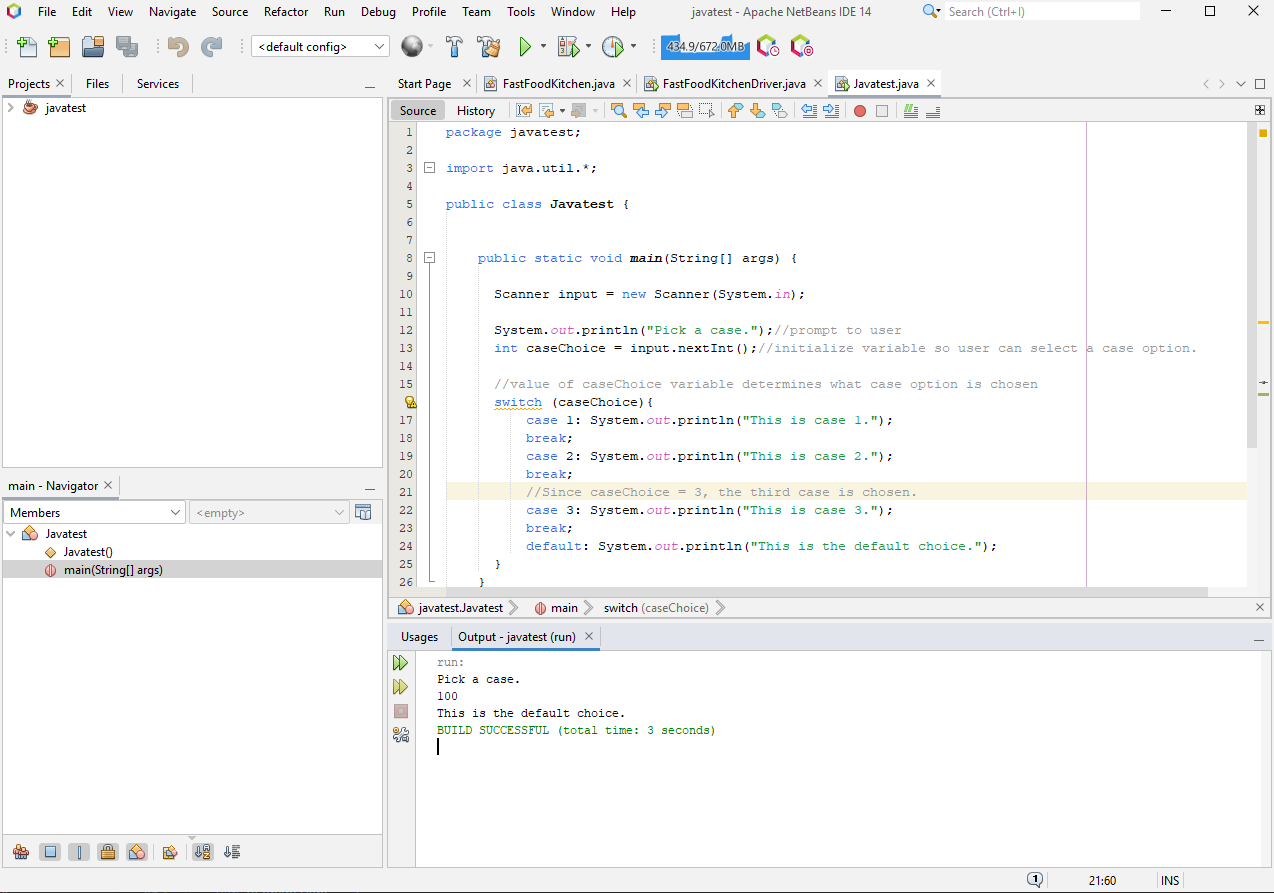
Task: Click the red Start Macro Recording icon
Action: coord(860,111)
